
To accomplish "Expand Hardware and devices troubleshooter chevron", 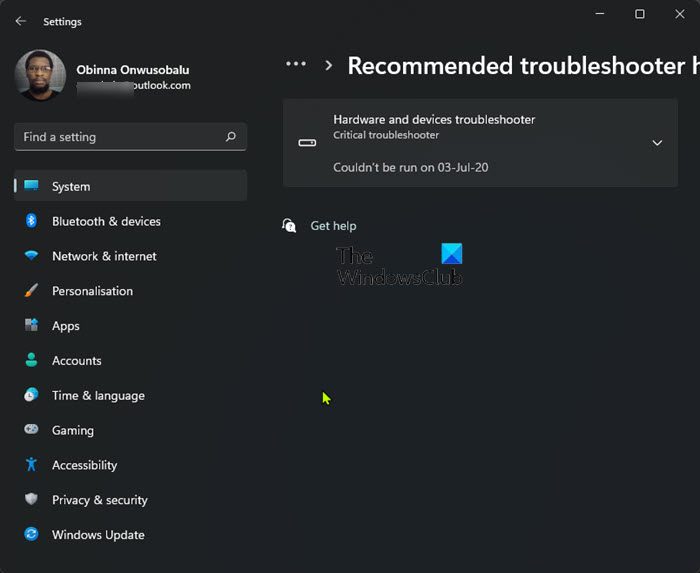I will (657, 143).
